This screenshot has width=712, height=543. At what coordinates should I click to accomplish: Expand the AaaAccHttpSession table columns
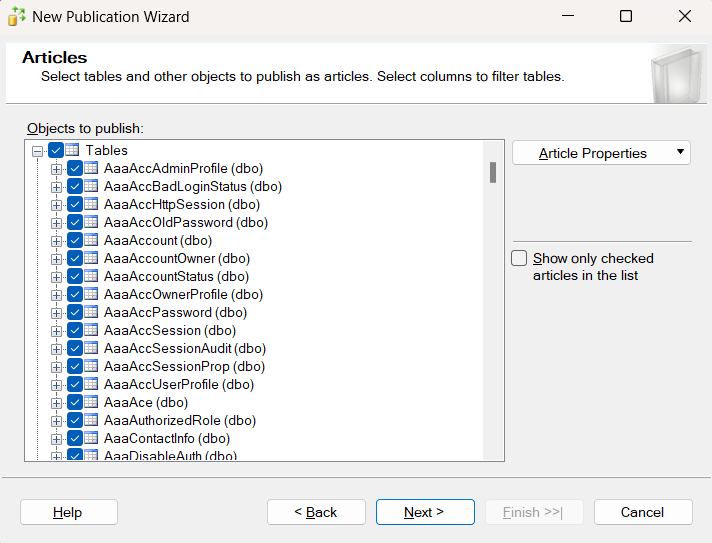tap(57, 204)
